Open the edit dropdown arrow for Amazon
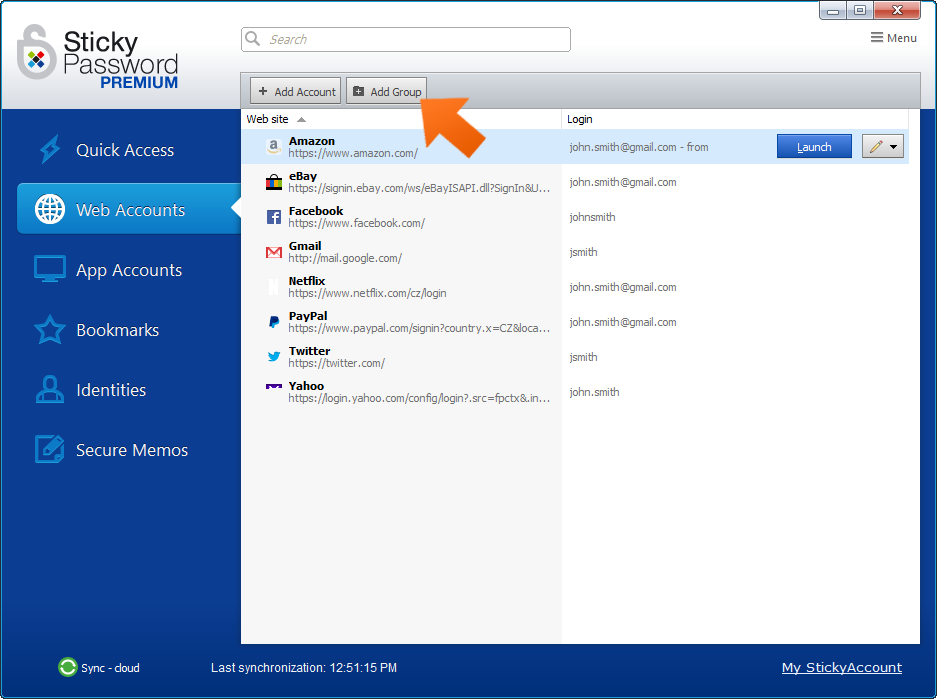937x699 pixels. tap(893, 146)
